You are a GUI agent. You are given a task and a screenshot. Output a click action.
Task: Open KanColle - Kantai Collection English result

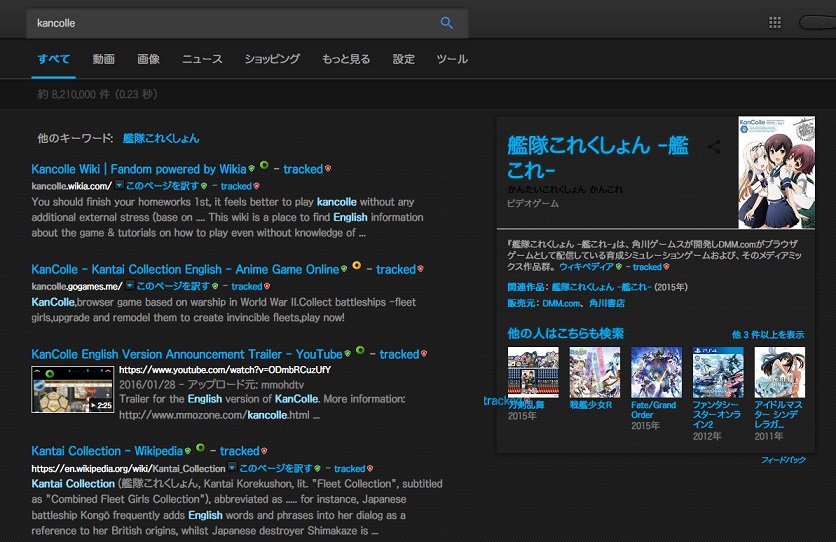pyautogui.click(x=185, y=270)
